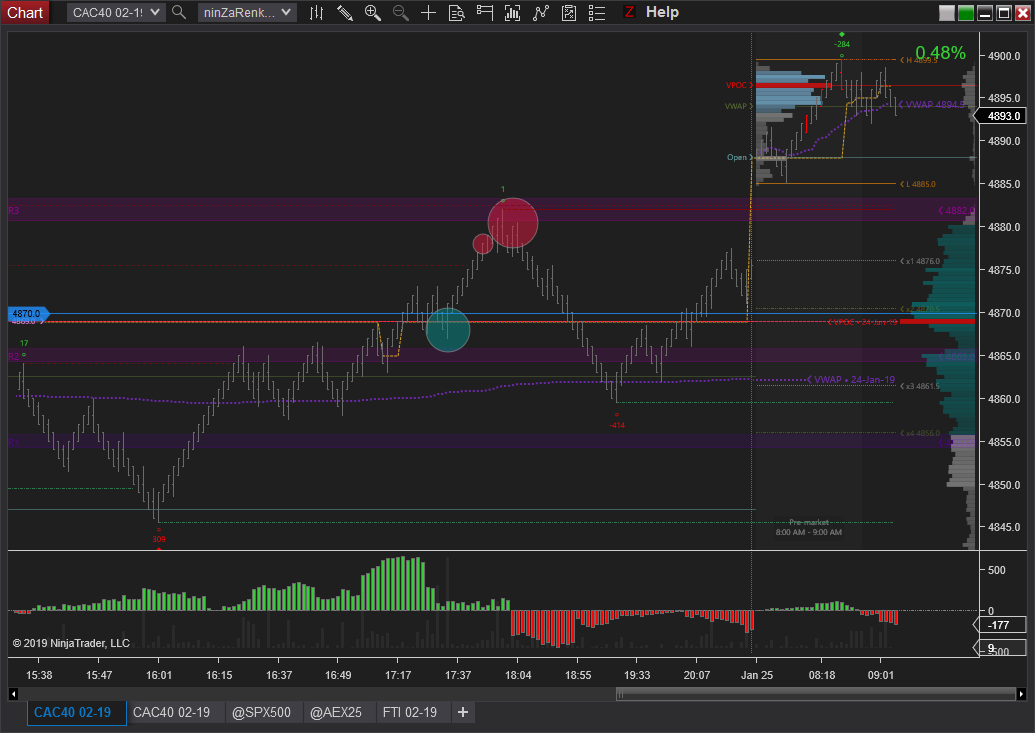This screenshot has height=733, width=1035.
Task: Open the Help menu
Action: 662,12
